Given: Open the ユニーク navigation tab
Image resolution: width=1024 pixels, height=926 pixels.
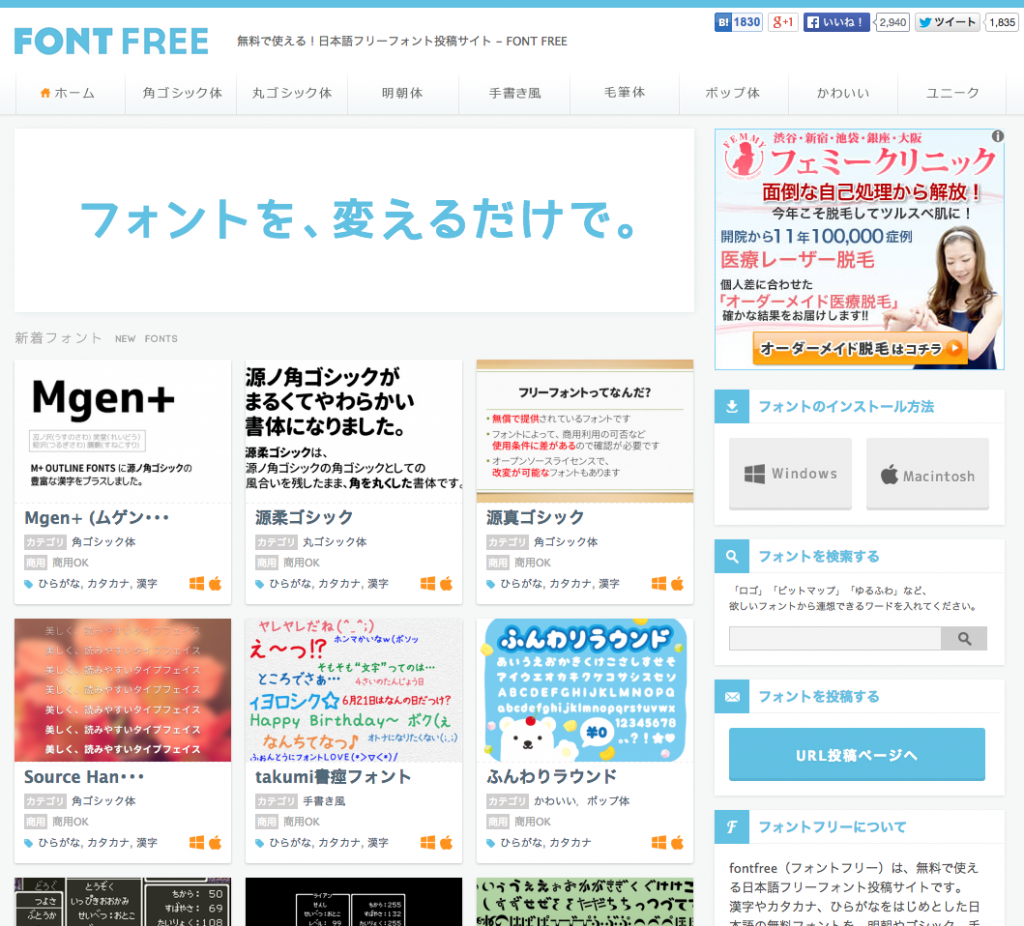Looking at the screenshot, I should 953,93.
